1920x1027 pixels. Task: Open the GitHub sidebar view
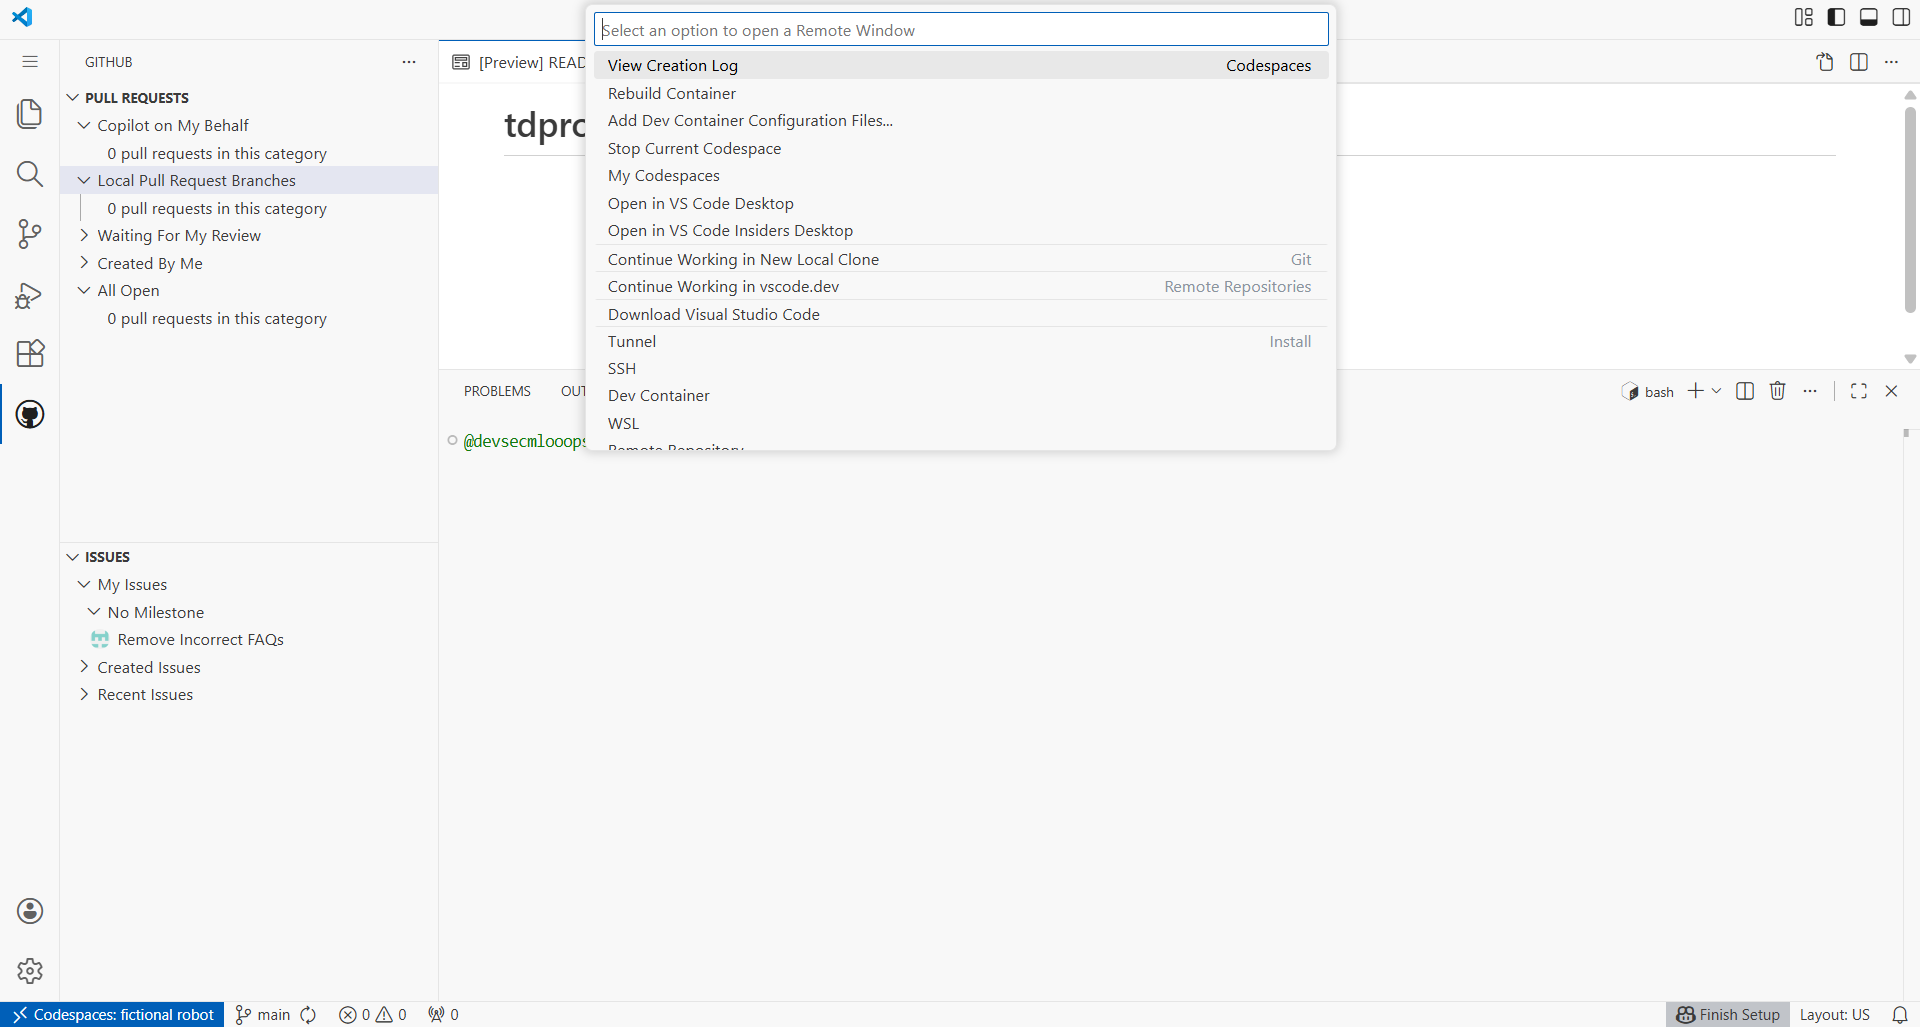[30, 414]
